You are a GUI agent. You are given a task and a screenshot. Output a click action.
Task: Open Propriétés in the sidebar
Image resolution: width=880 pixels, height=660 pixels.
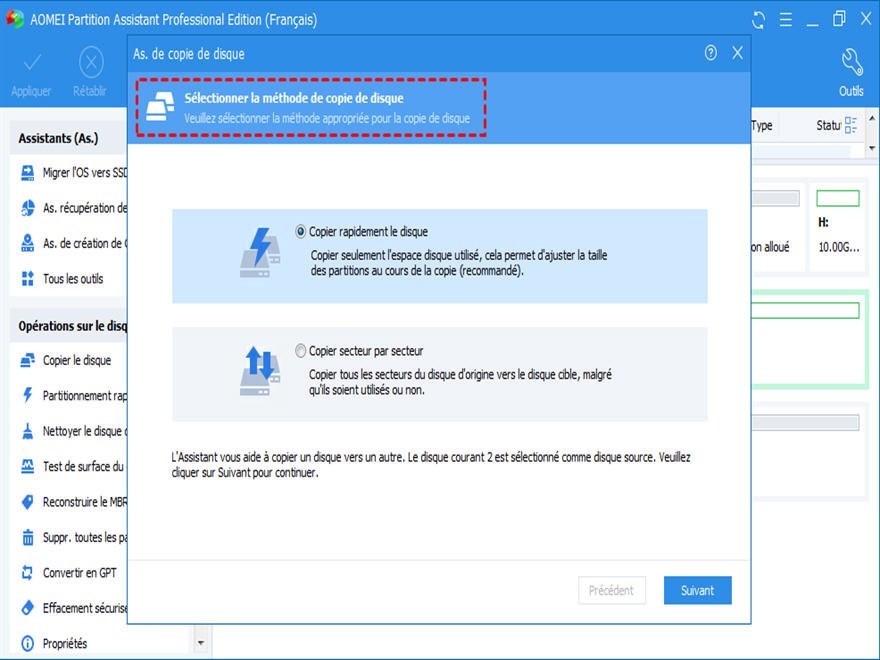pyautogui.click(x=65, y=643)
